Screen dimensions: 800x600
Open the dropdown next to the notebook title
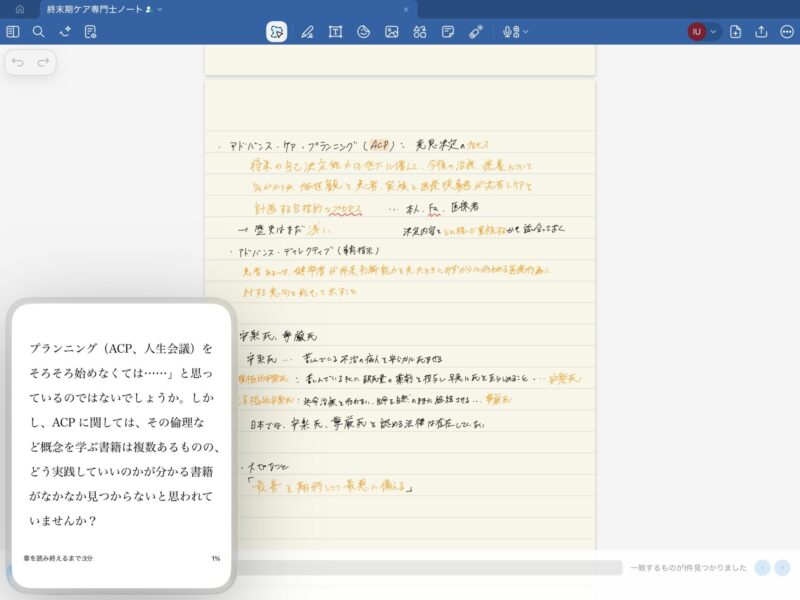point(160,9)
